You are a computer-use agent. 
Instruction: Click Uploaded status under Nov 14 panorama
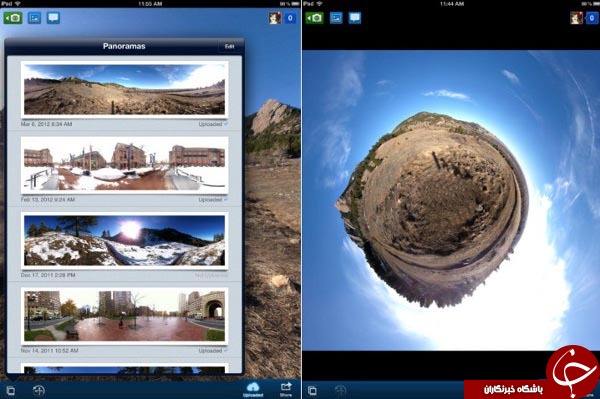coord(213,350)
